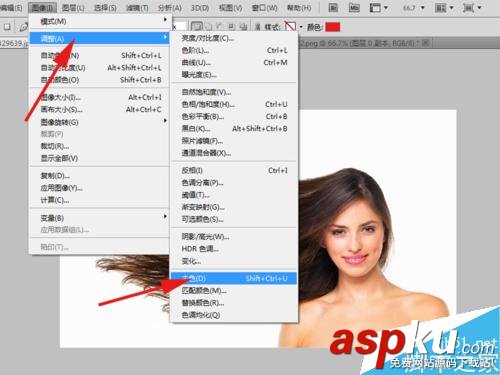Image resolution: width=500 pixels, height=375 pixels.
Task: Expand the 图像旋转(G) submenu
Action: [100, 122]
